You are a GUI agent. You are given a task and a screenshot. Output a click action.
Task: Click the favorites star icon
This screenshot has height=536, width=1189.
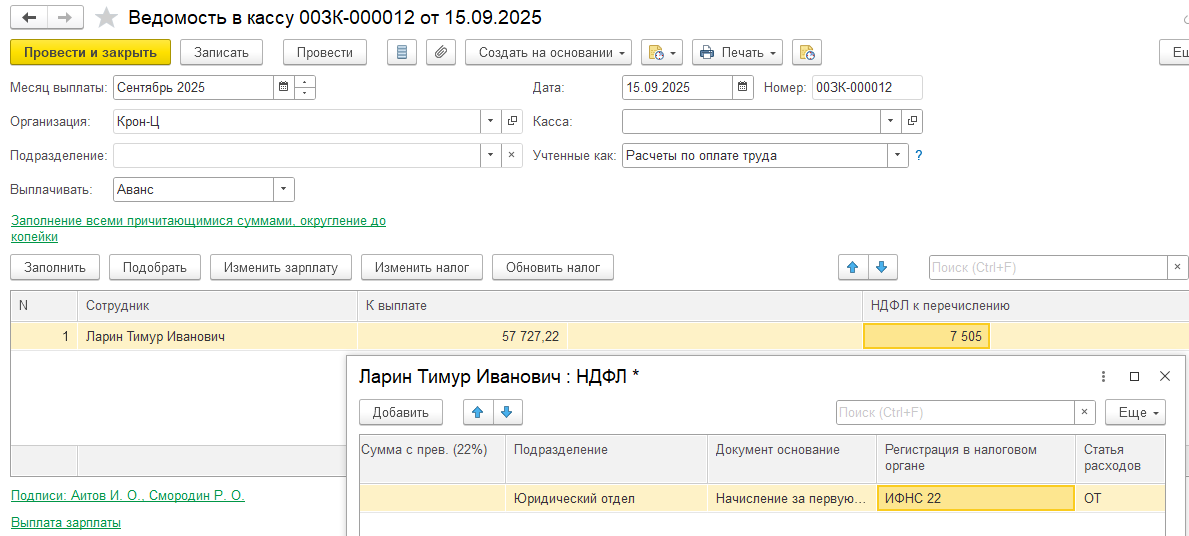(x=105, y=18)
